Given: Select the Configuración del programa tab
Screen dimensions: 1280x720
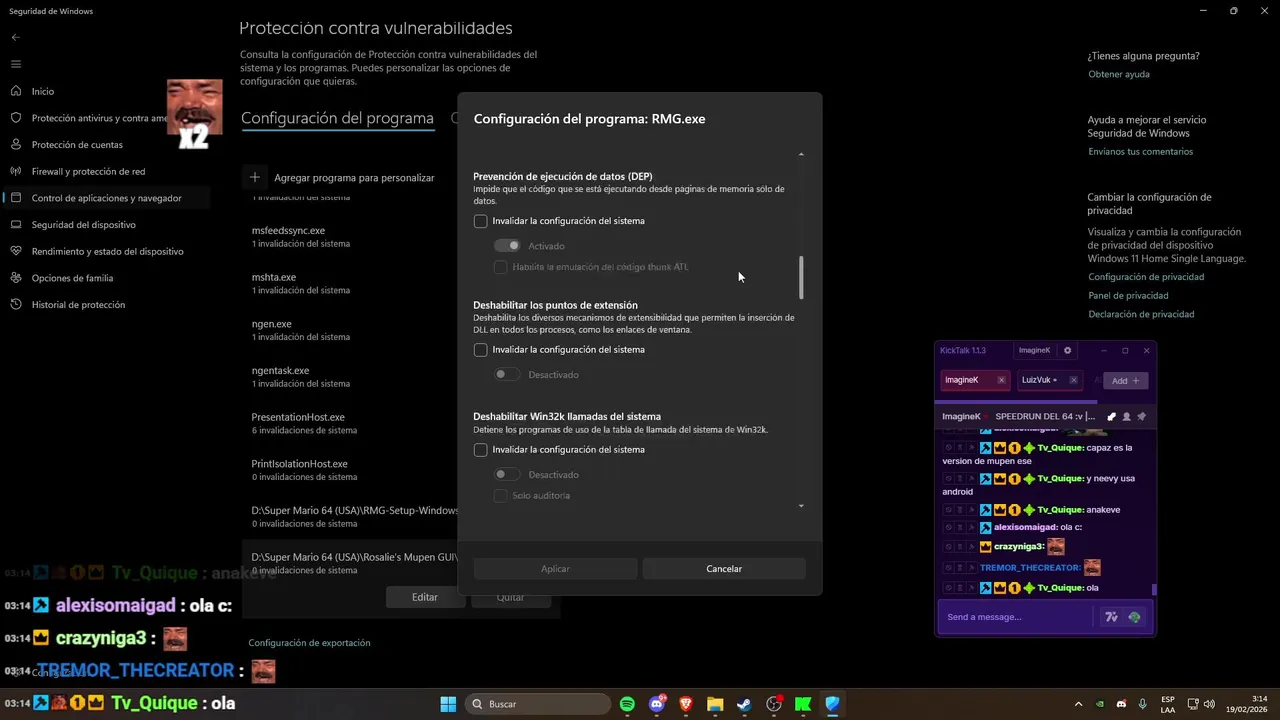Looking at the screenshot, I should point(337,118).
